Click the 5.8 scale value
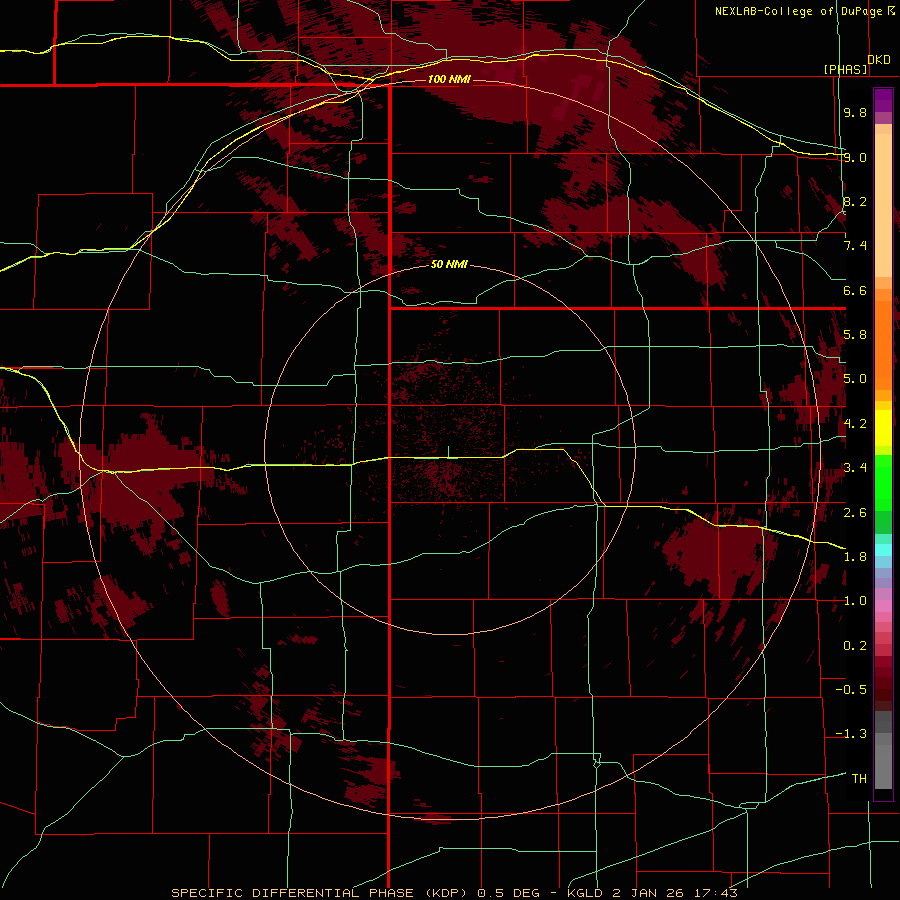This screenshot has height=900, width=900. tap(855, 335)
